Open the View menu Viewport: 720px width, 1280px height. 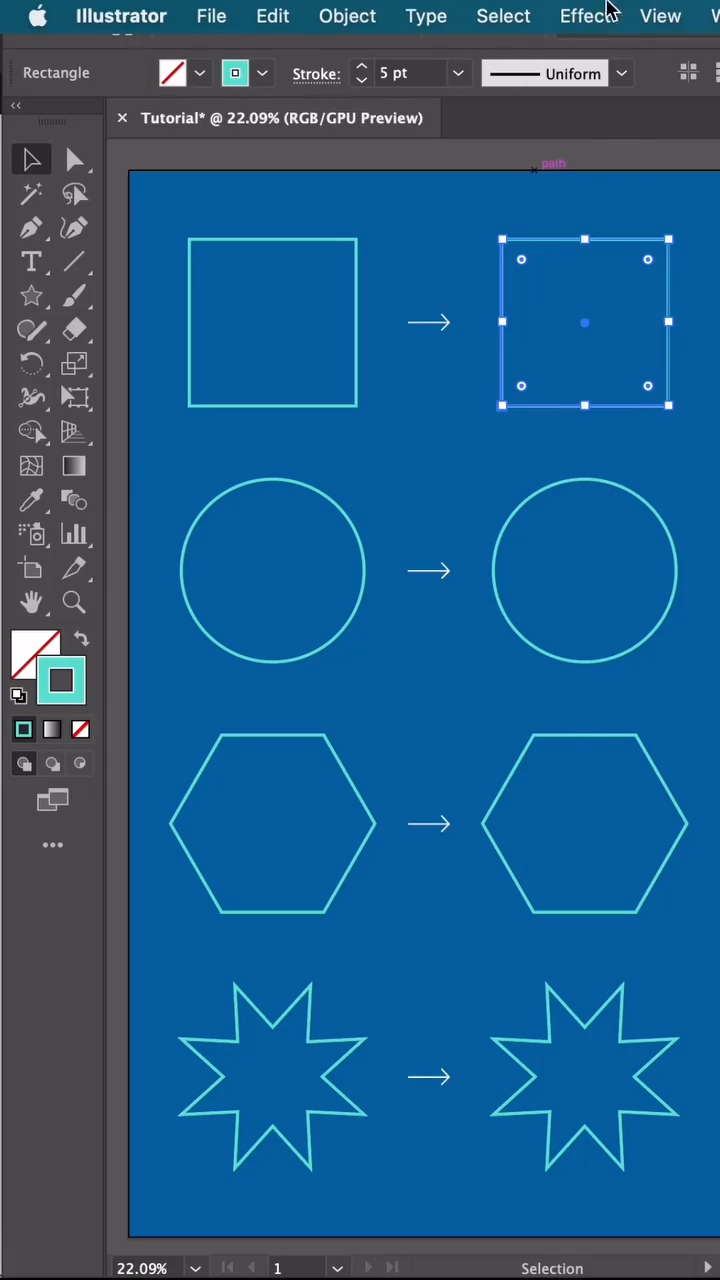pos(660,16)
